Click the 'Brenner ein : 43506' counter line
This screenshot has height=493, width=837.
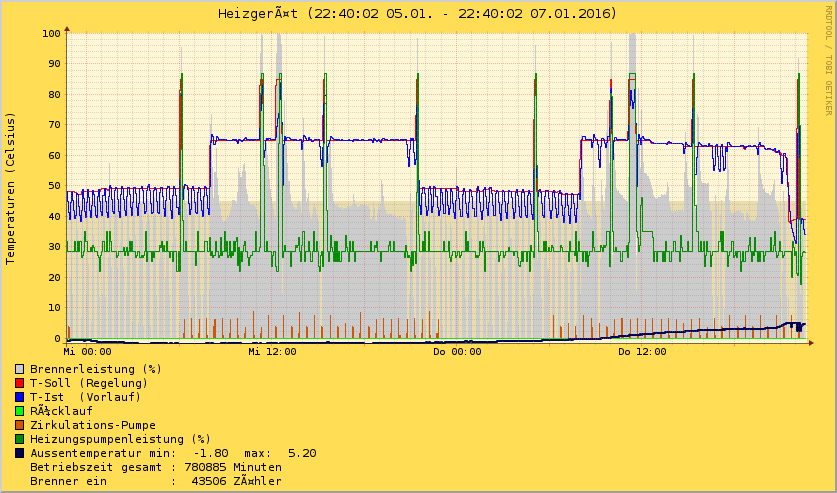[x=156, y=481]
